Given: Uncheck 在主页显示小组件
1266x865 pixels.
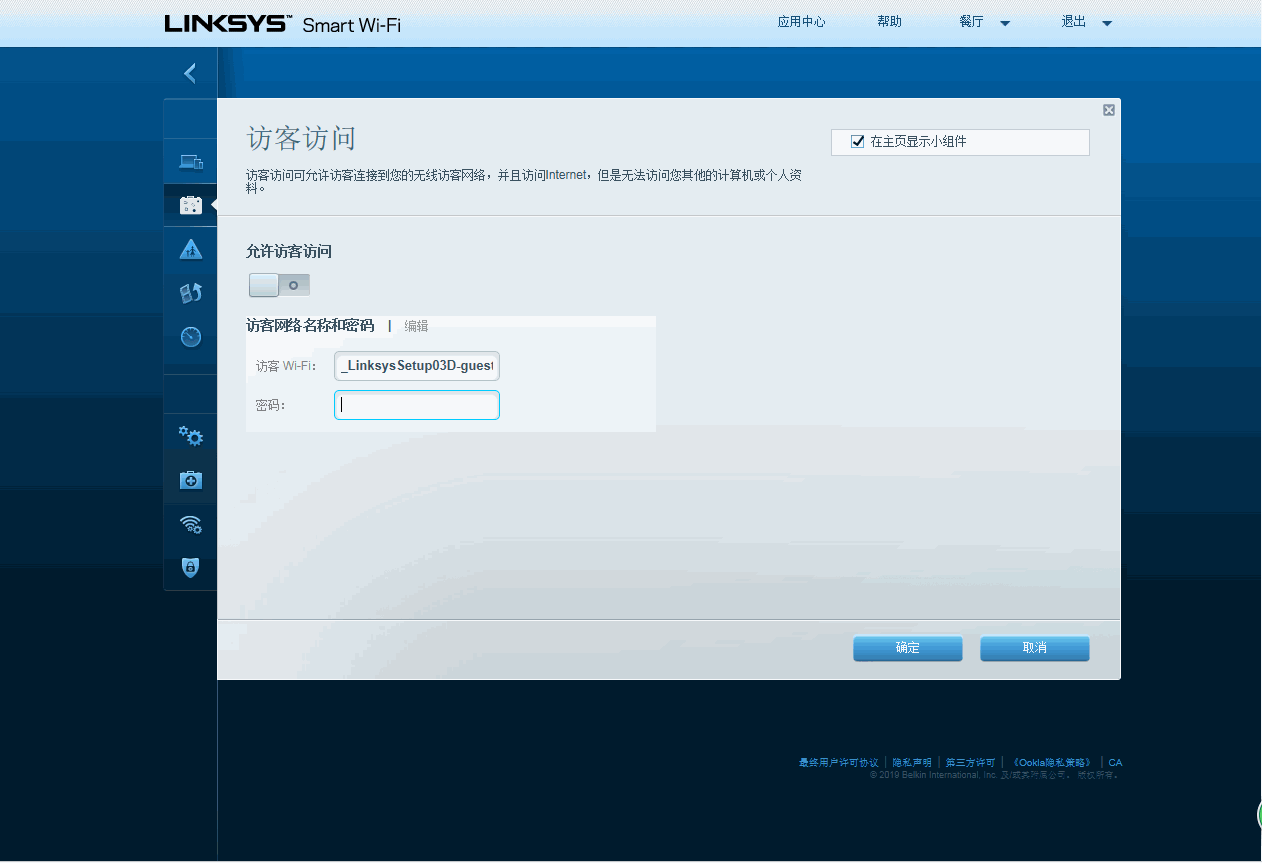Looking at the screenshot, I should point(857,141).
